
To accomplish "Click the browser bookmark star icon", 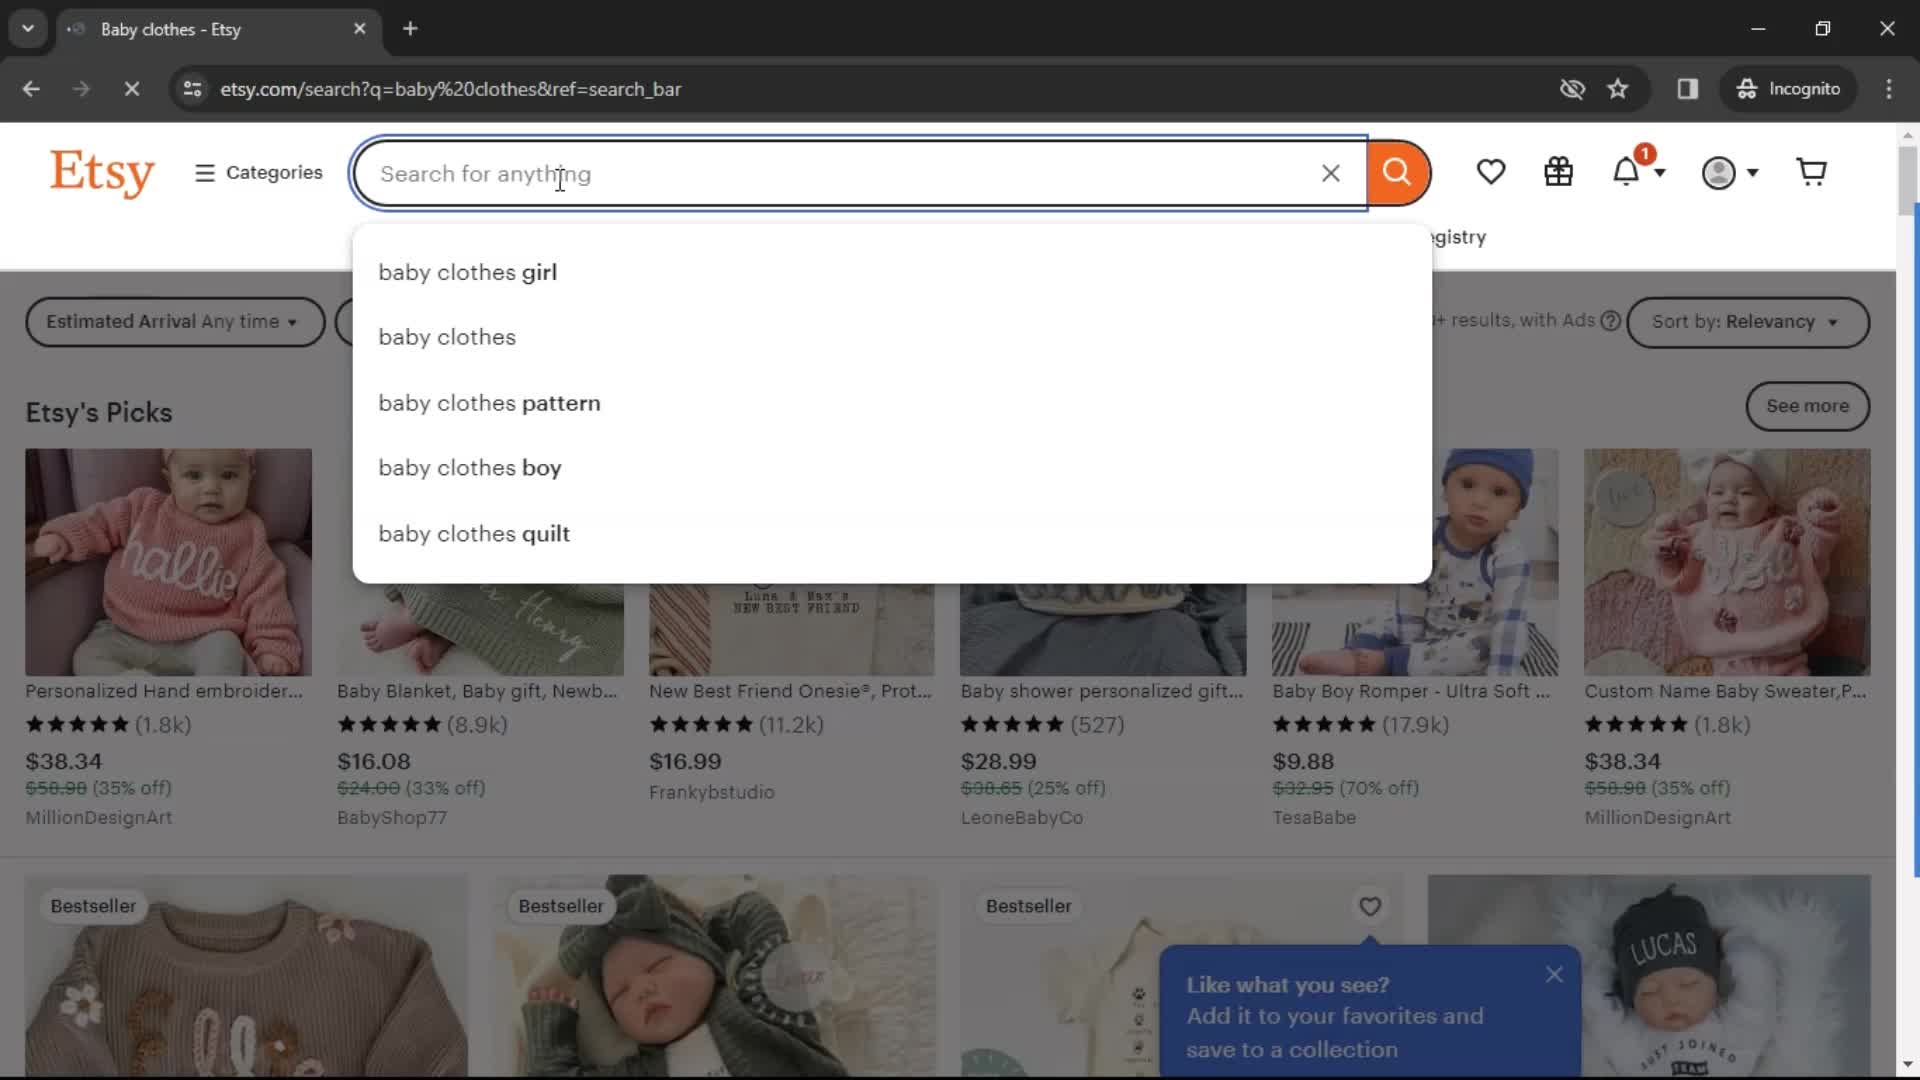I will click(1617, 88).
